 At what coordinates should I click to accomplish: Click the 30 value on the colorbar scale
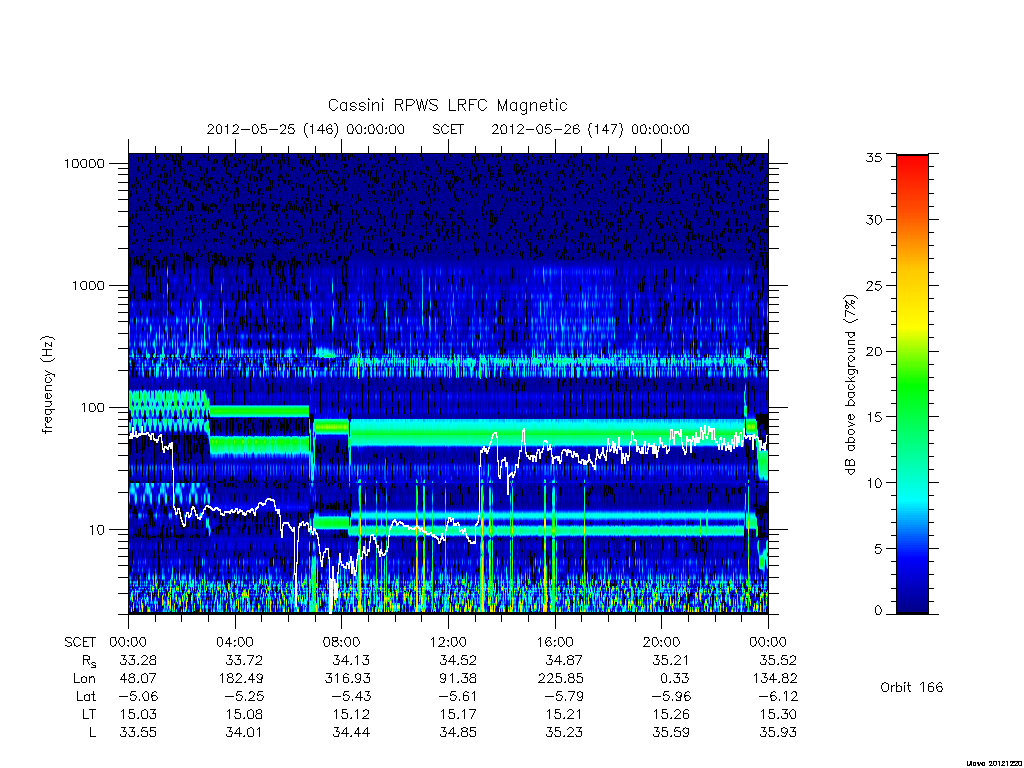click(874, 220)
